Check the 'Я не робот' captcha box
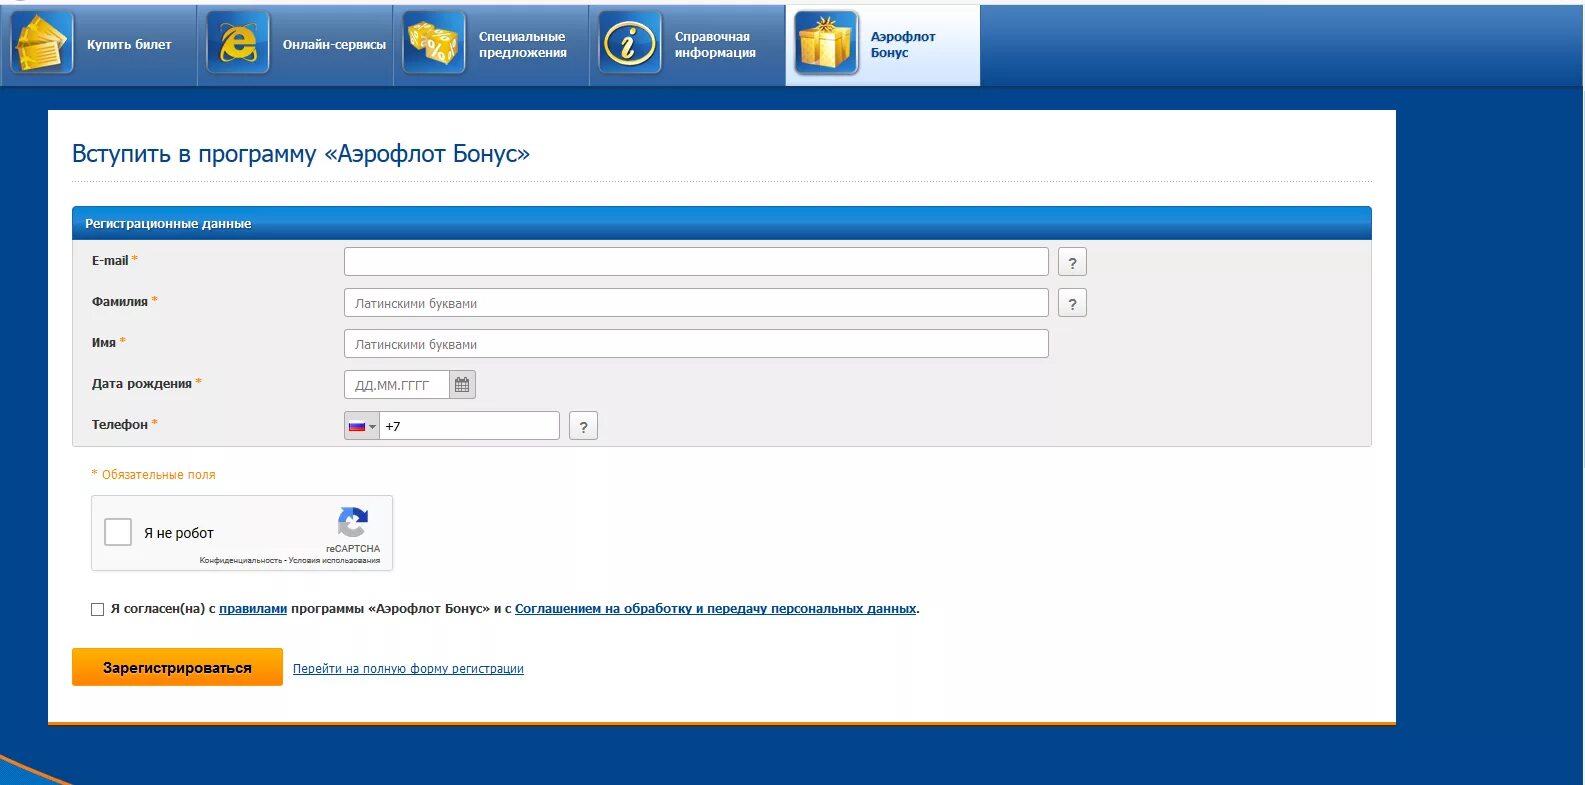Screen dimensions: 1585x785 pos(118,532)
